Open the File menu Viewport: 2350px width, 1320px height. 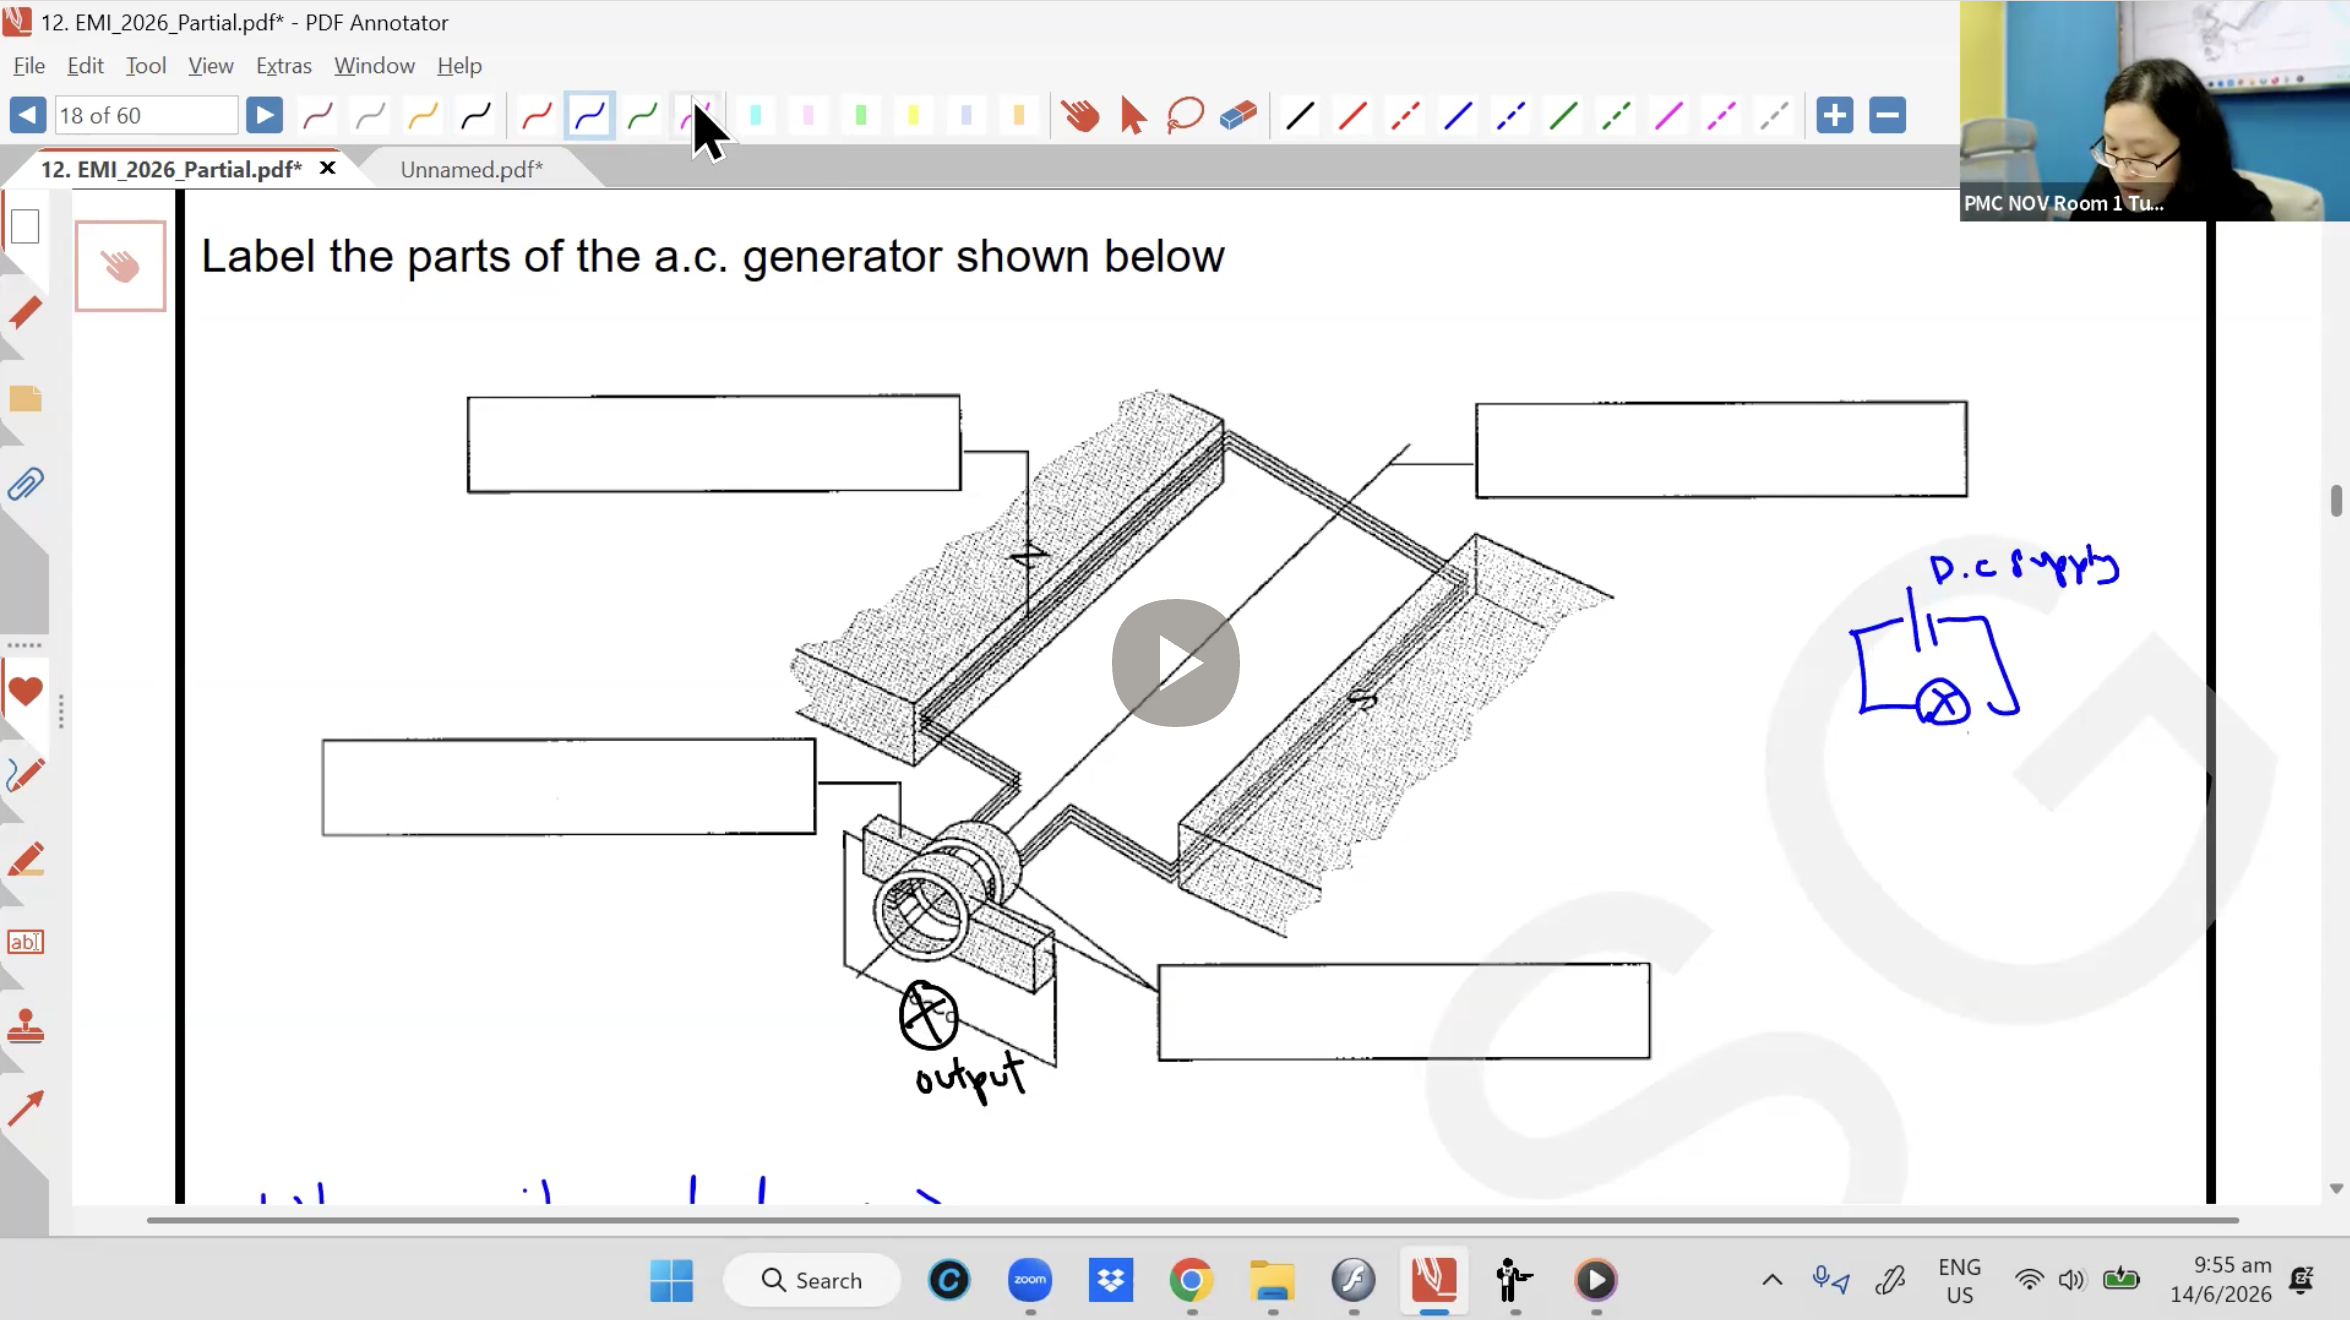pyautogui.click(x=29, y=65)
